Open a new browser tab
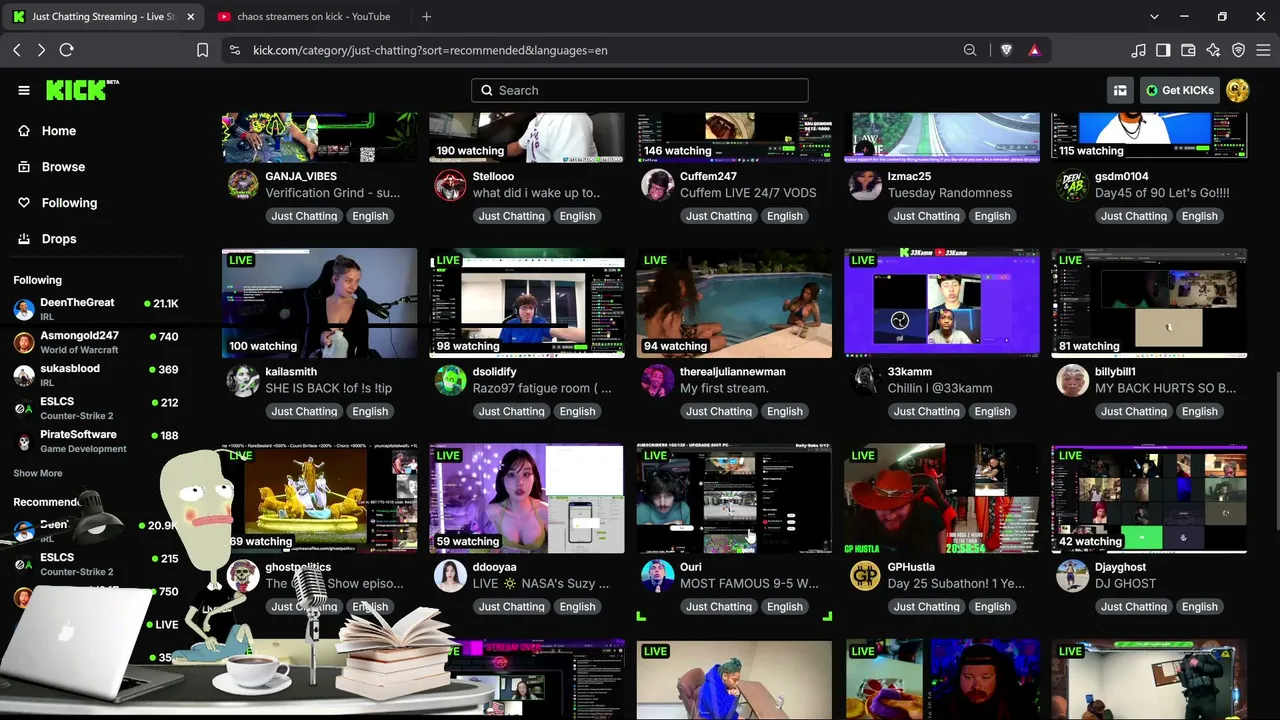This screenshot has width=1280, height=720. pos(426,16)
